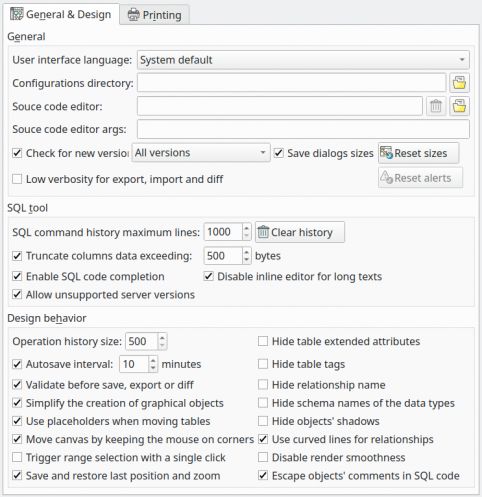Screen dimensions: 482x497
Task: Click the Clear history button
Action: (300, 232)
